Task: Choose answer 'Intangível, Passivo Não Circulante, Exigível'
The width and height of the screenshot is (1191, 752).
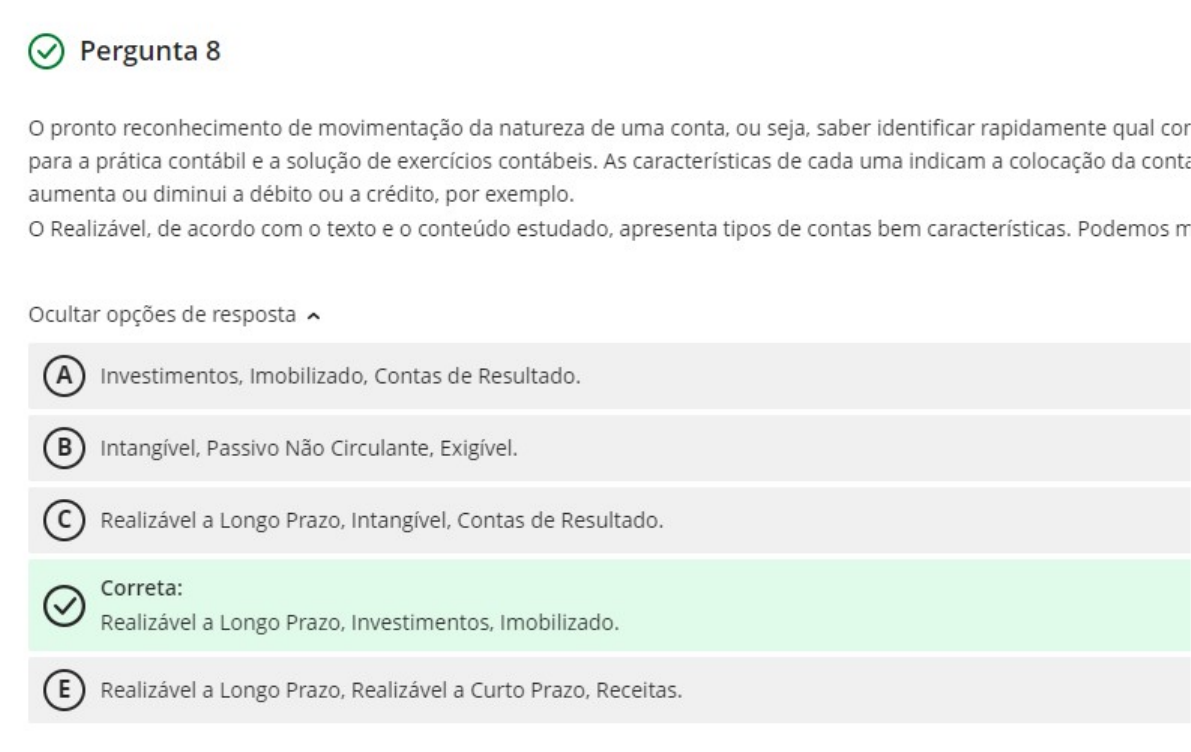Action: click(x=308, y=448)
